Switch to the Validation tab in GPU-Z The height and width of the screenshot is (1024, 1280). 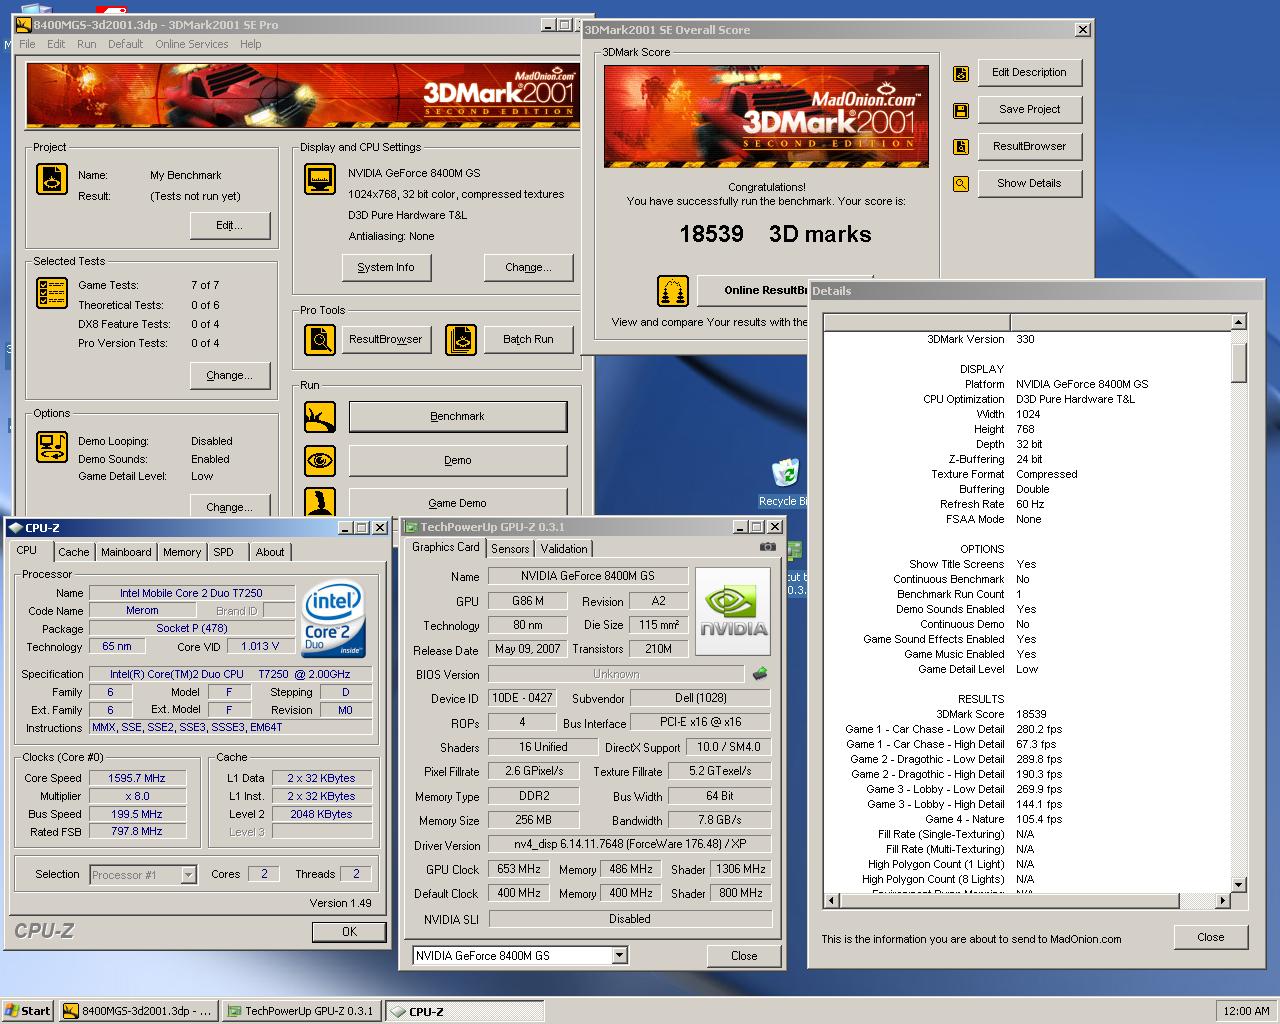point(564,549)
